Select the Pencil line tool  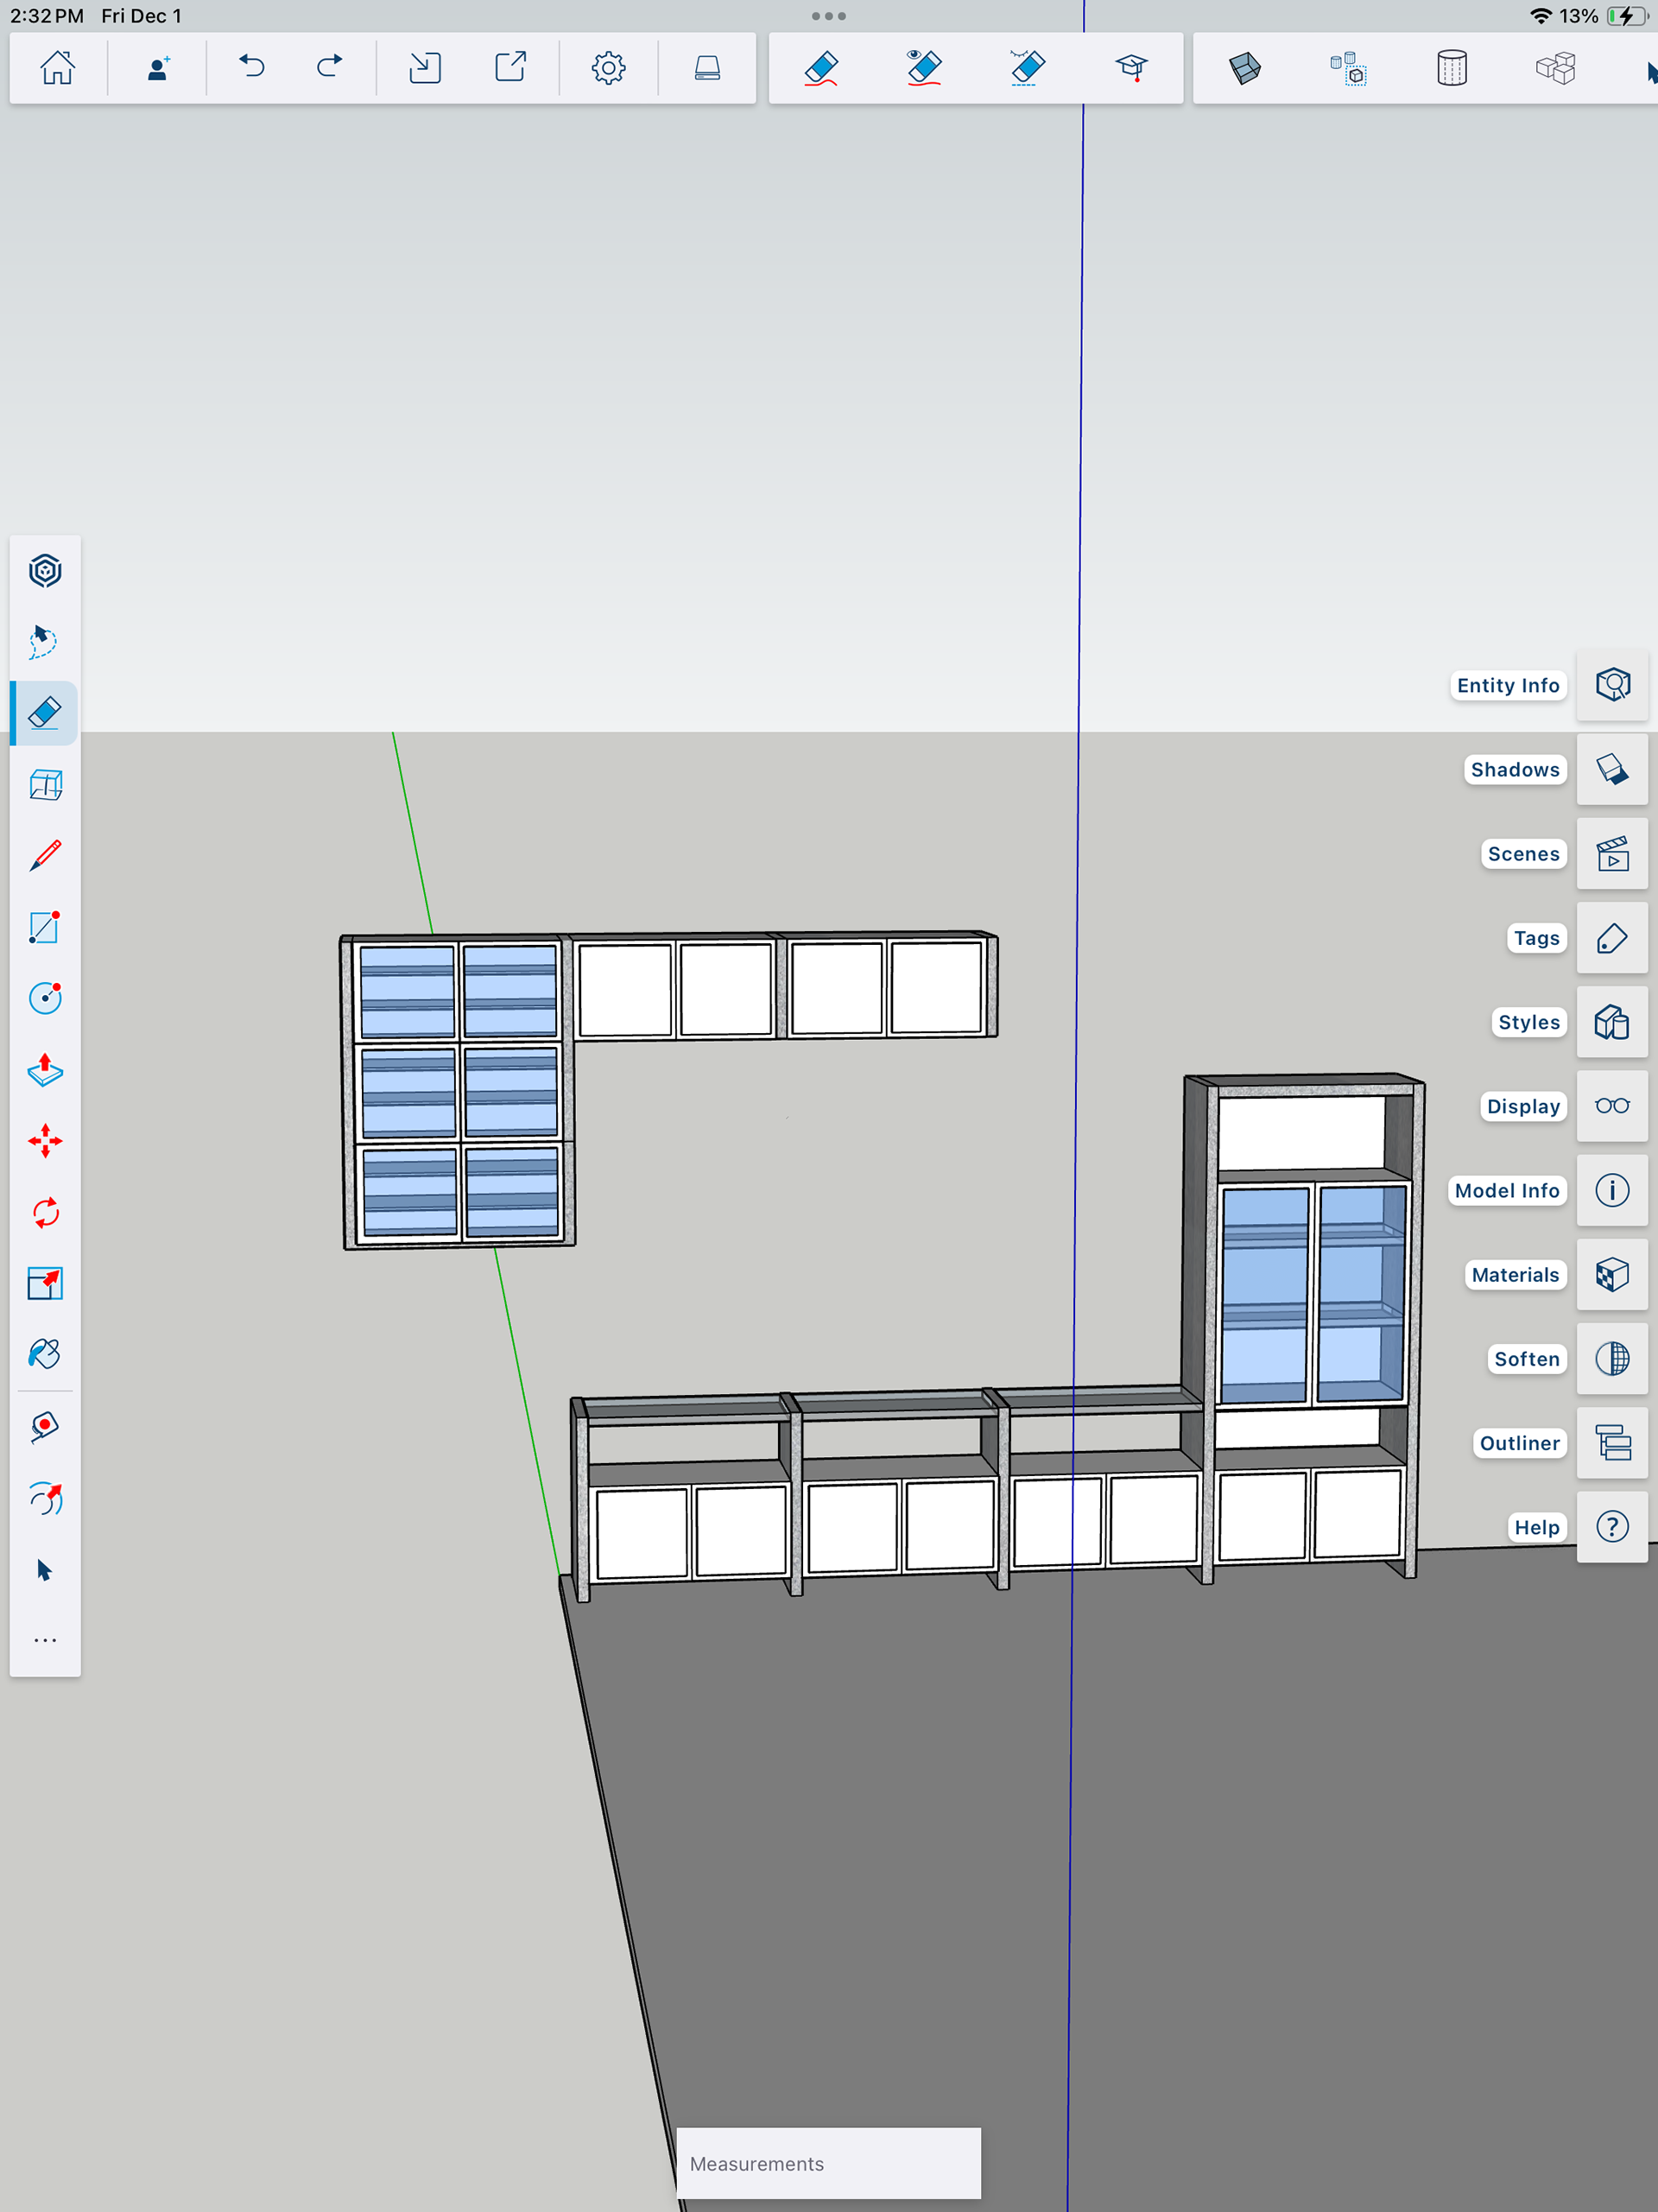pos(45,856)
